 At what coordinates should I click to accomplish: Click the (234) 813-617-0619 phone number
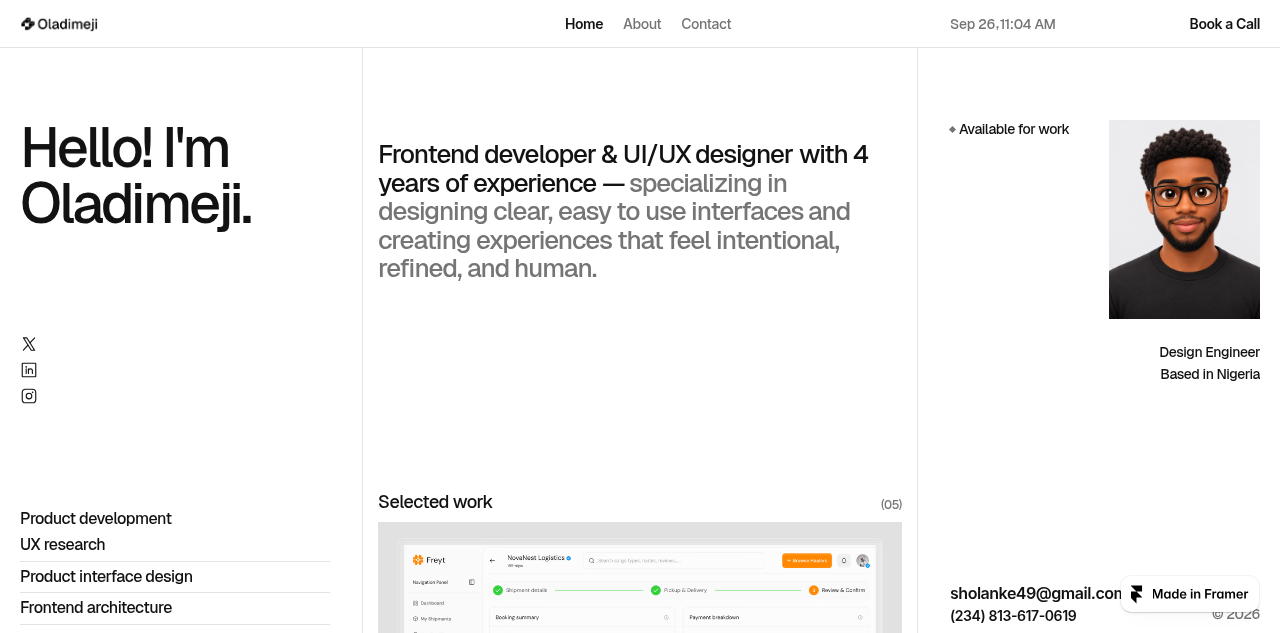tap(1013, 616)
